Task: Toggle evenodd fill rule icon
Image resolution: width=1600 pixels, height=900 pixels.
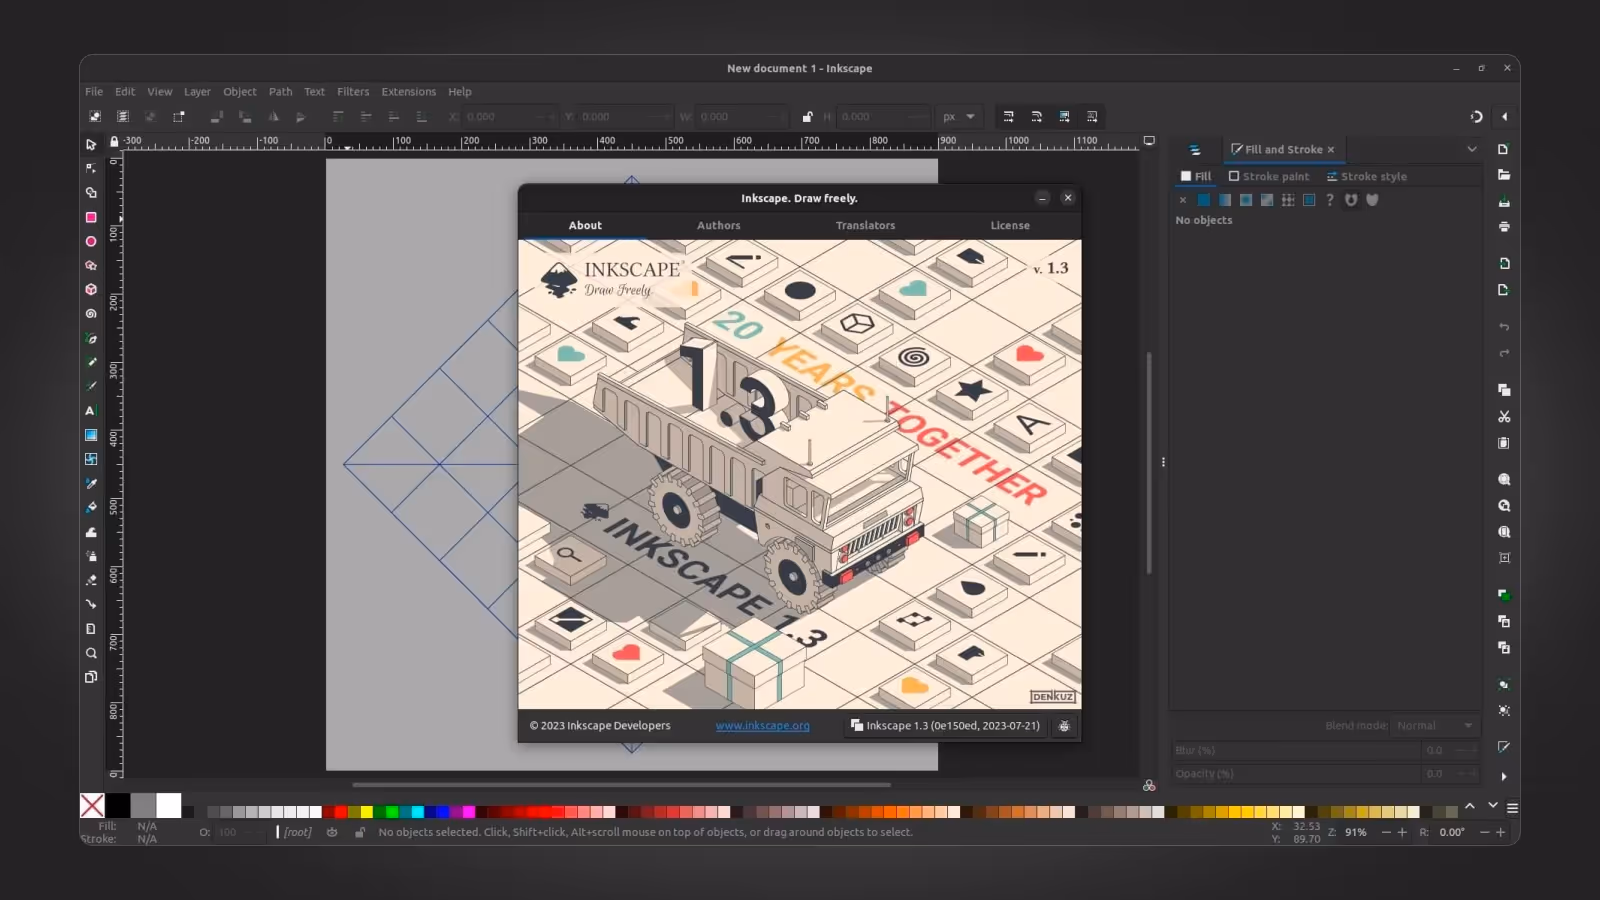Action: [x=1351, y=200]
